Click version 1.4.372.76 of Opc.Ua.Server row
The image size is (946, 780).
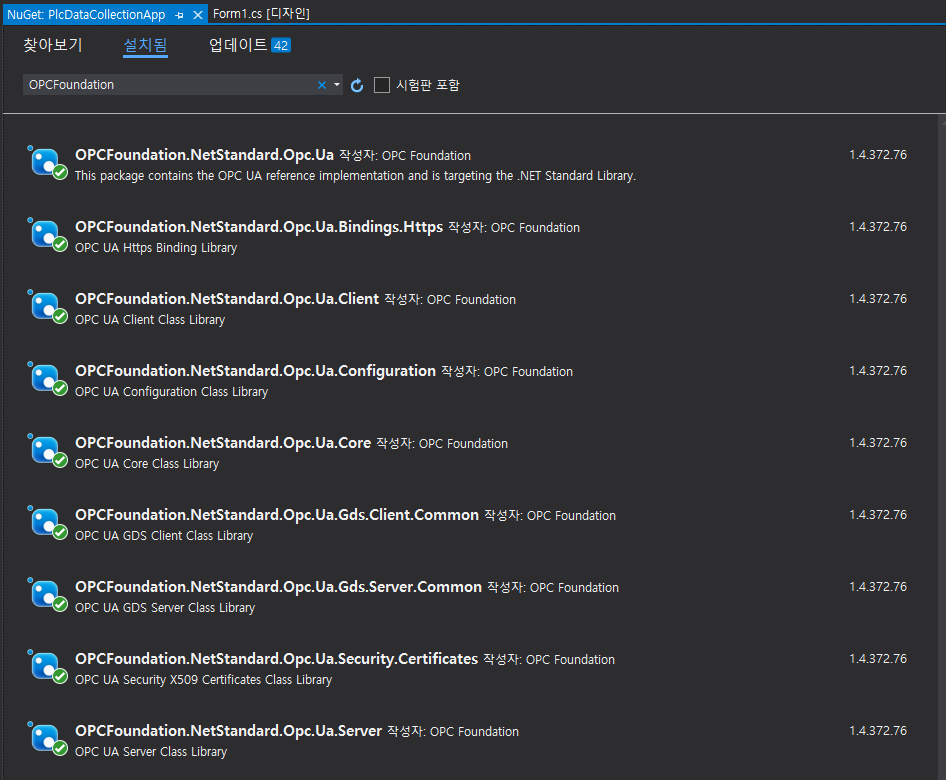pos(878,731)
